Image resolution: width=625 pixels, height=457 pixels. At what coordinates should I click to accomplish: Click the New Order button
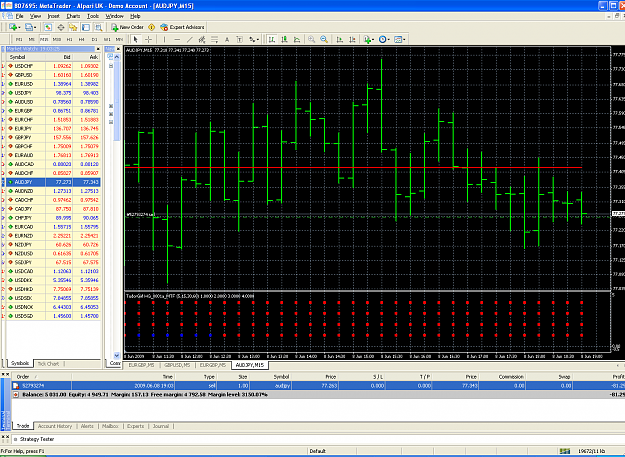tap(128, 27)
